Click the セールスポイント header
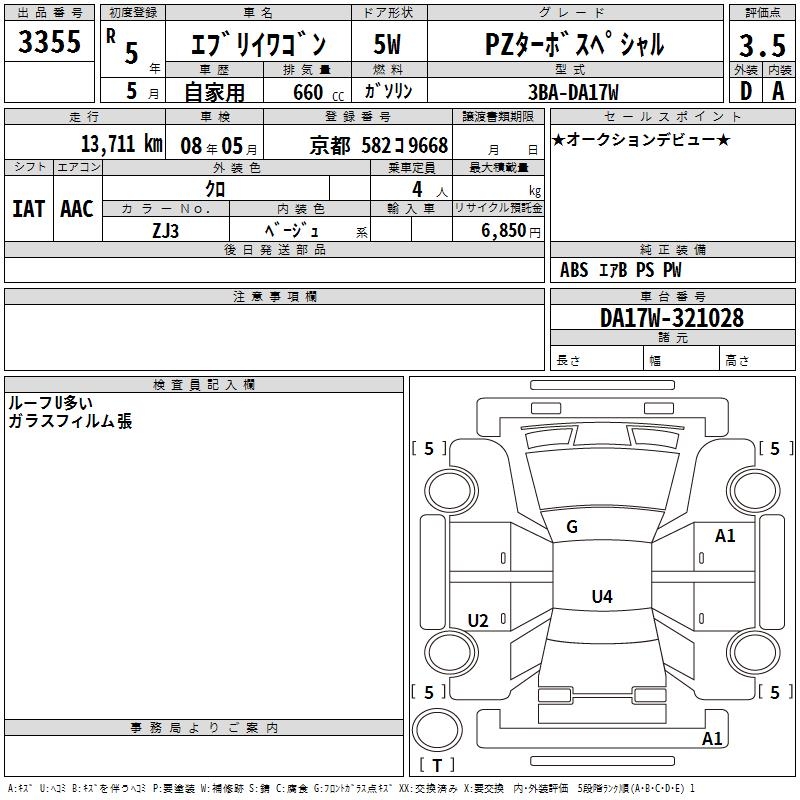800x800 pixels. click(x=672, y=116)
